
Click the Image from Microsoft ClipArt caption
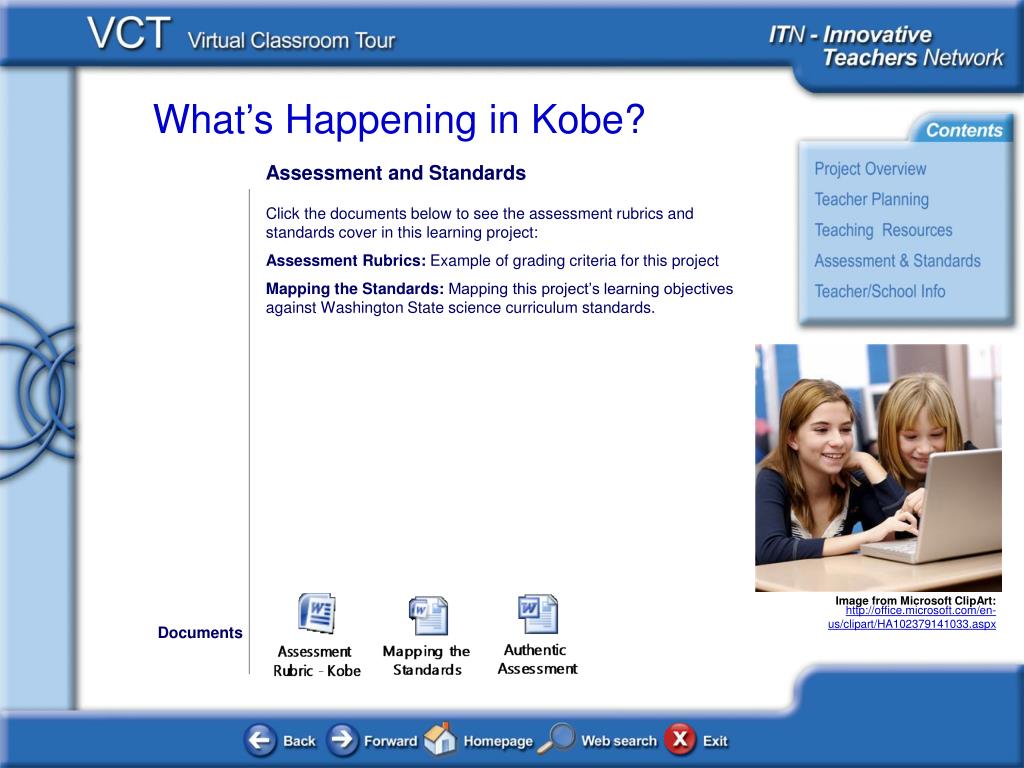pyautogui.click(x=915, y=600)
